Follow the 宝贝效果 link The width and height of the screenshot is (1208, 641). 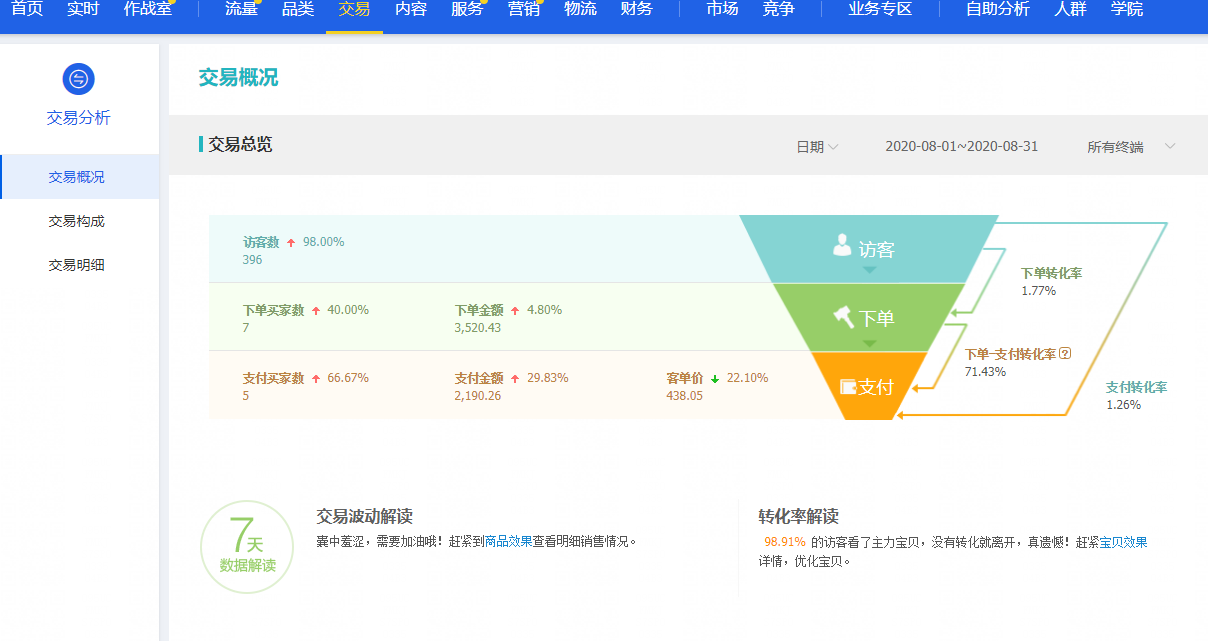[x=1123, y=542]
